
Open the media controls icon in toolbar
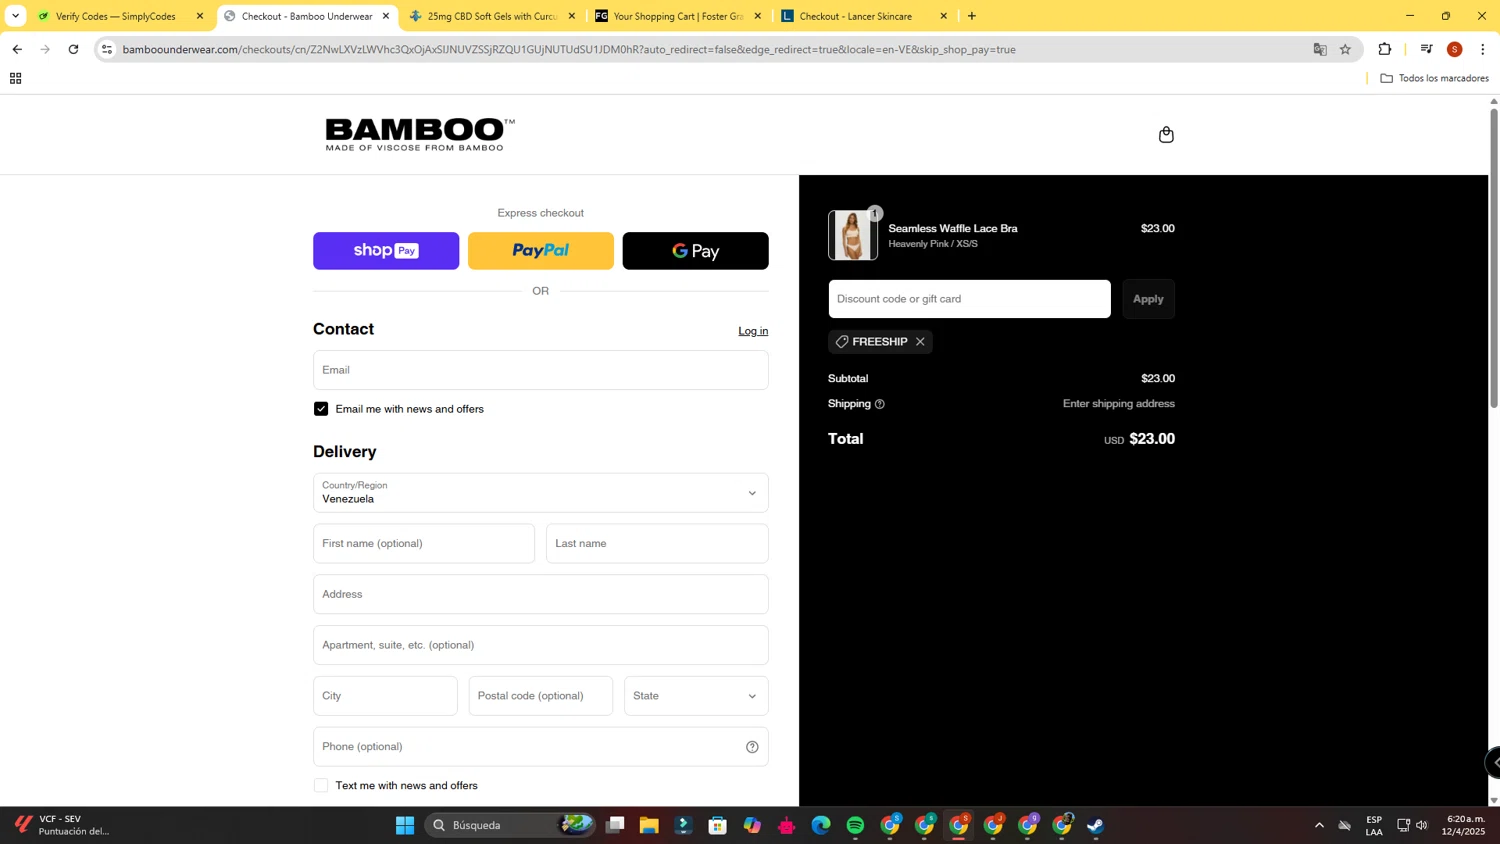tap(1427, 49)
